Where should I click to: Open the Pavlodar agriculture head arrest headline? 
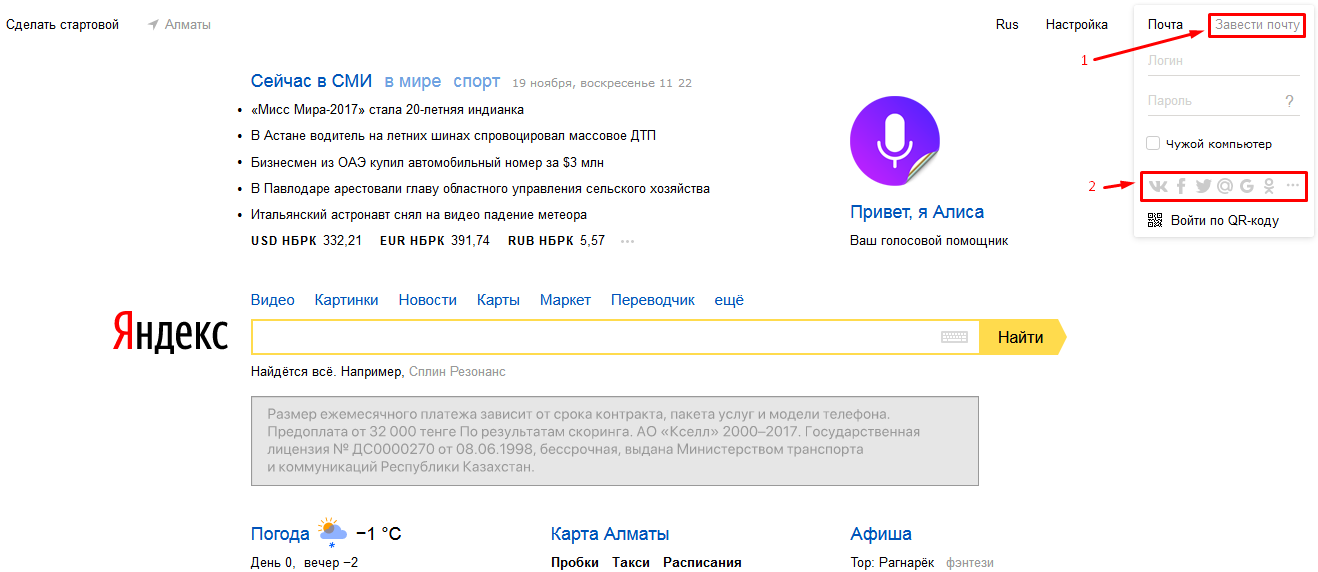click(x=480, y=188)
